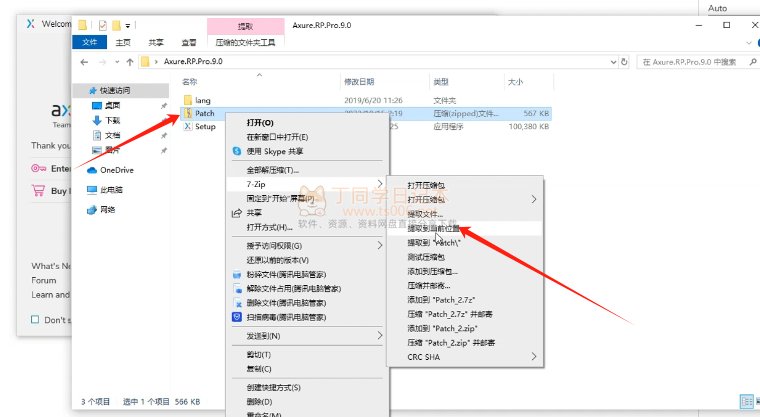This screenshot has height=417, width=760.
Task: Open the quick access toolbar customize arrow
Action: (x=127, y=26)
